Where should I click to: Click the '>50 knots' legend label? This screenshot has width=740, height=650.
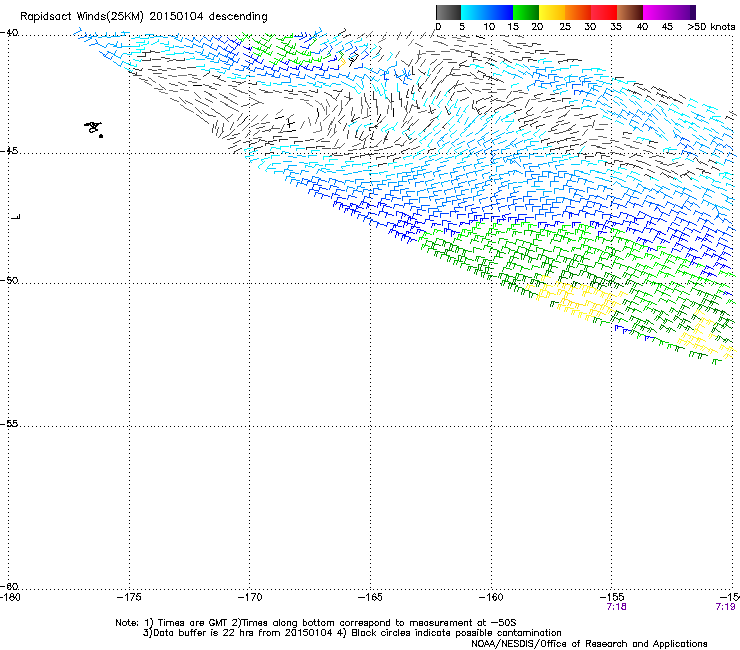[x=711, y=27]
